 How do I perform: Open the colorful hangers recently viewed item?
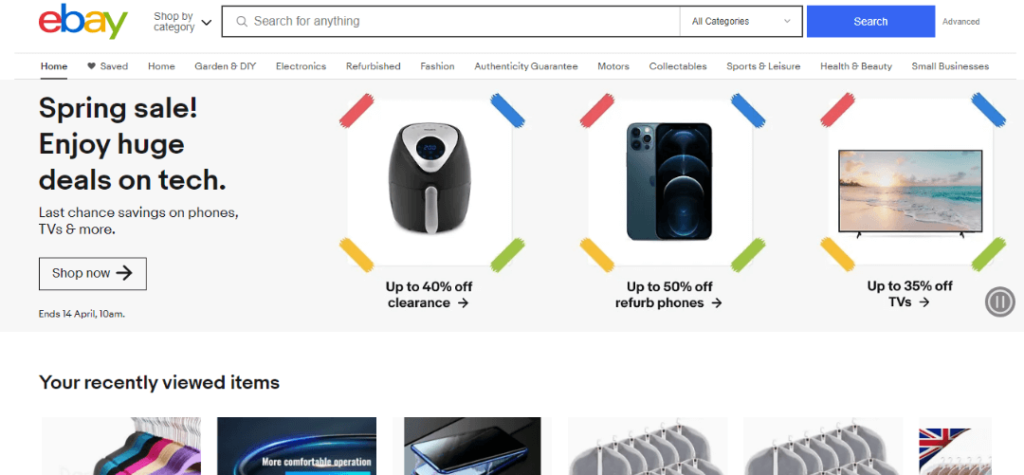click(121, 446)
